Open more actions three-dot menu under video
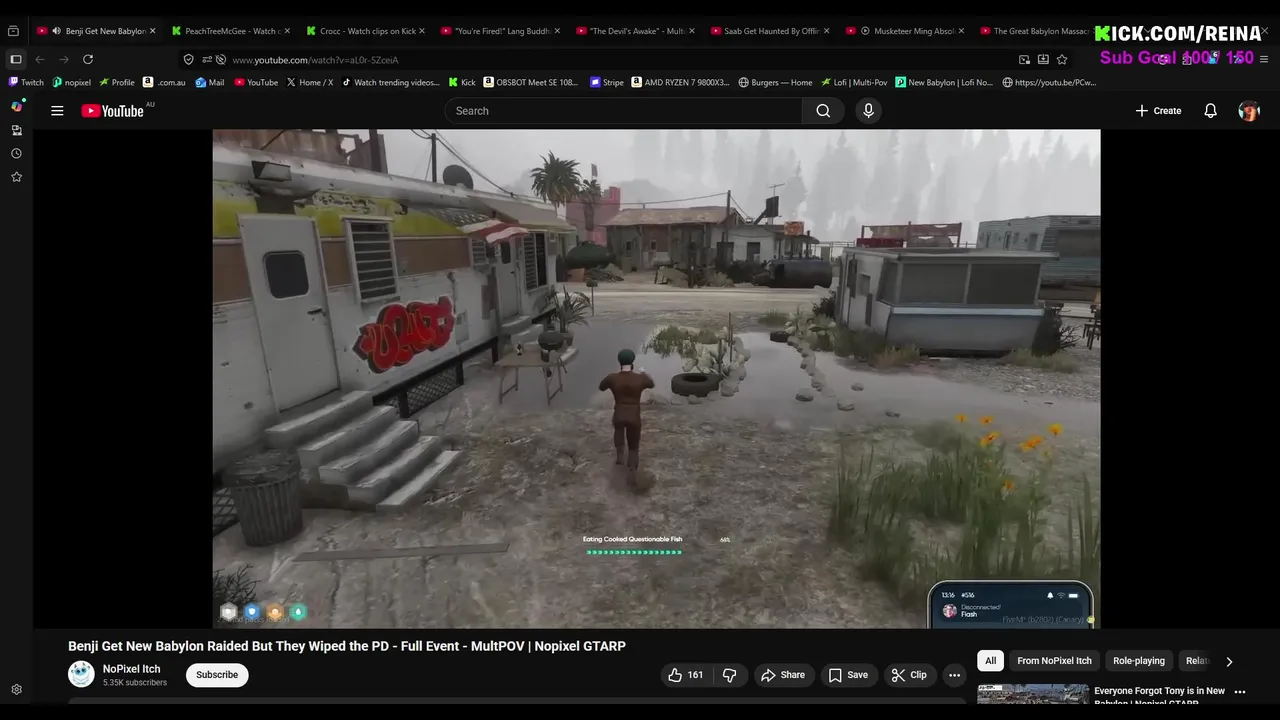This screenshot has width=1280, height=720. [x=954, y=675]
